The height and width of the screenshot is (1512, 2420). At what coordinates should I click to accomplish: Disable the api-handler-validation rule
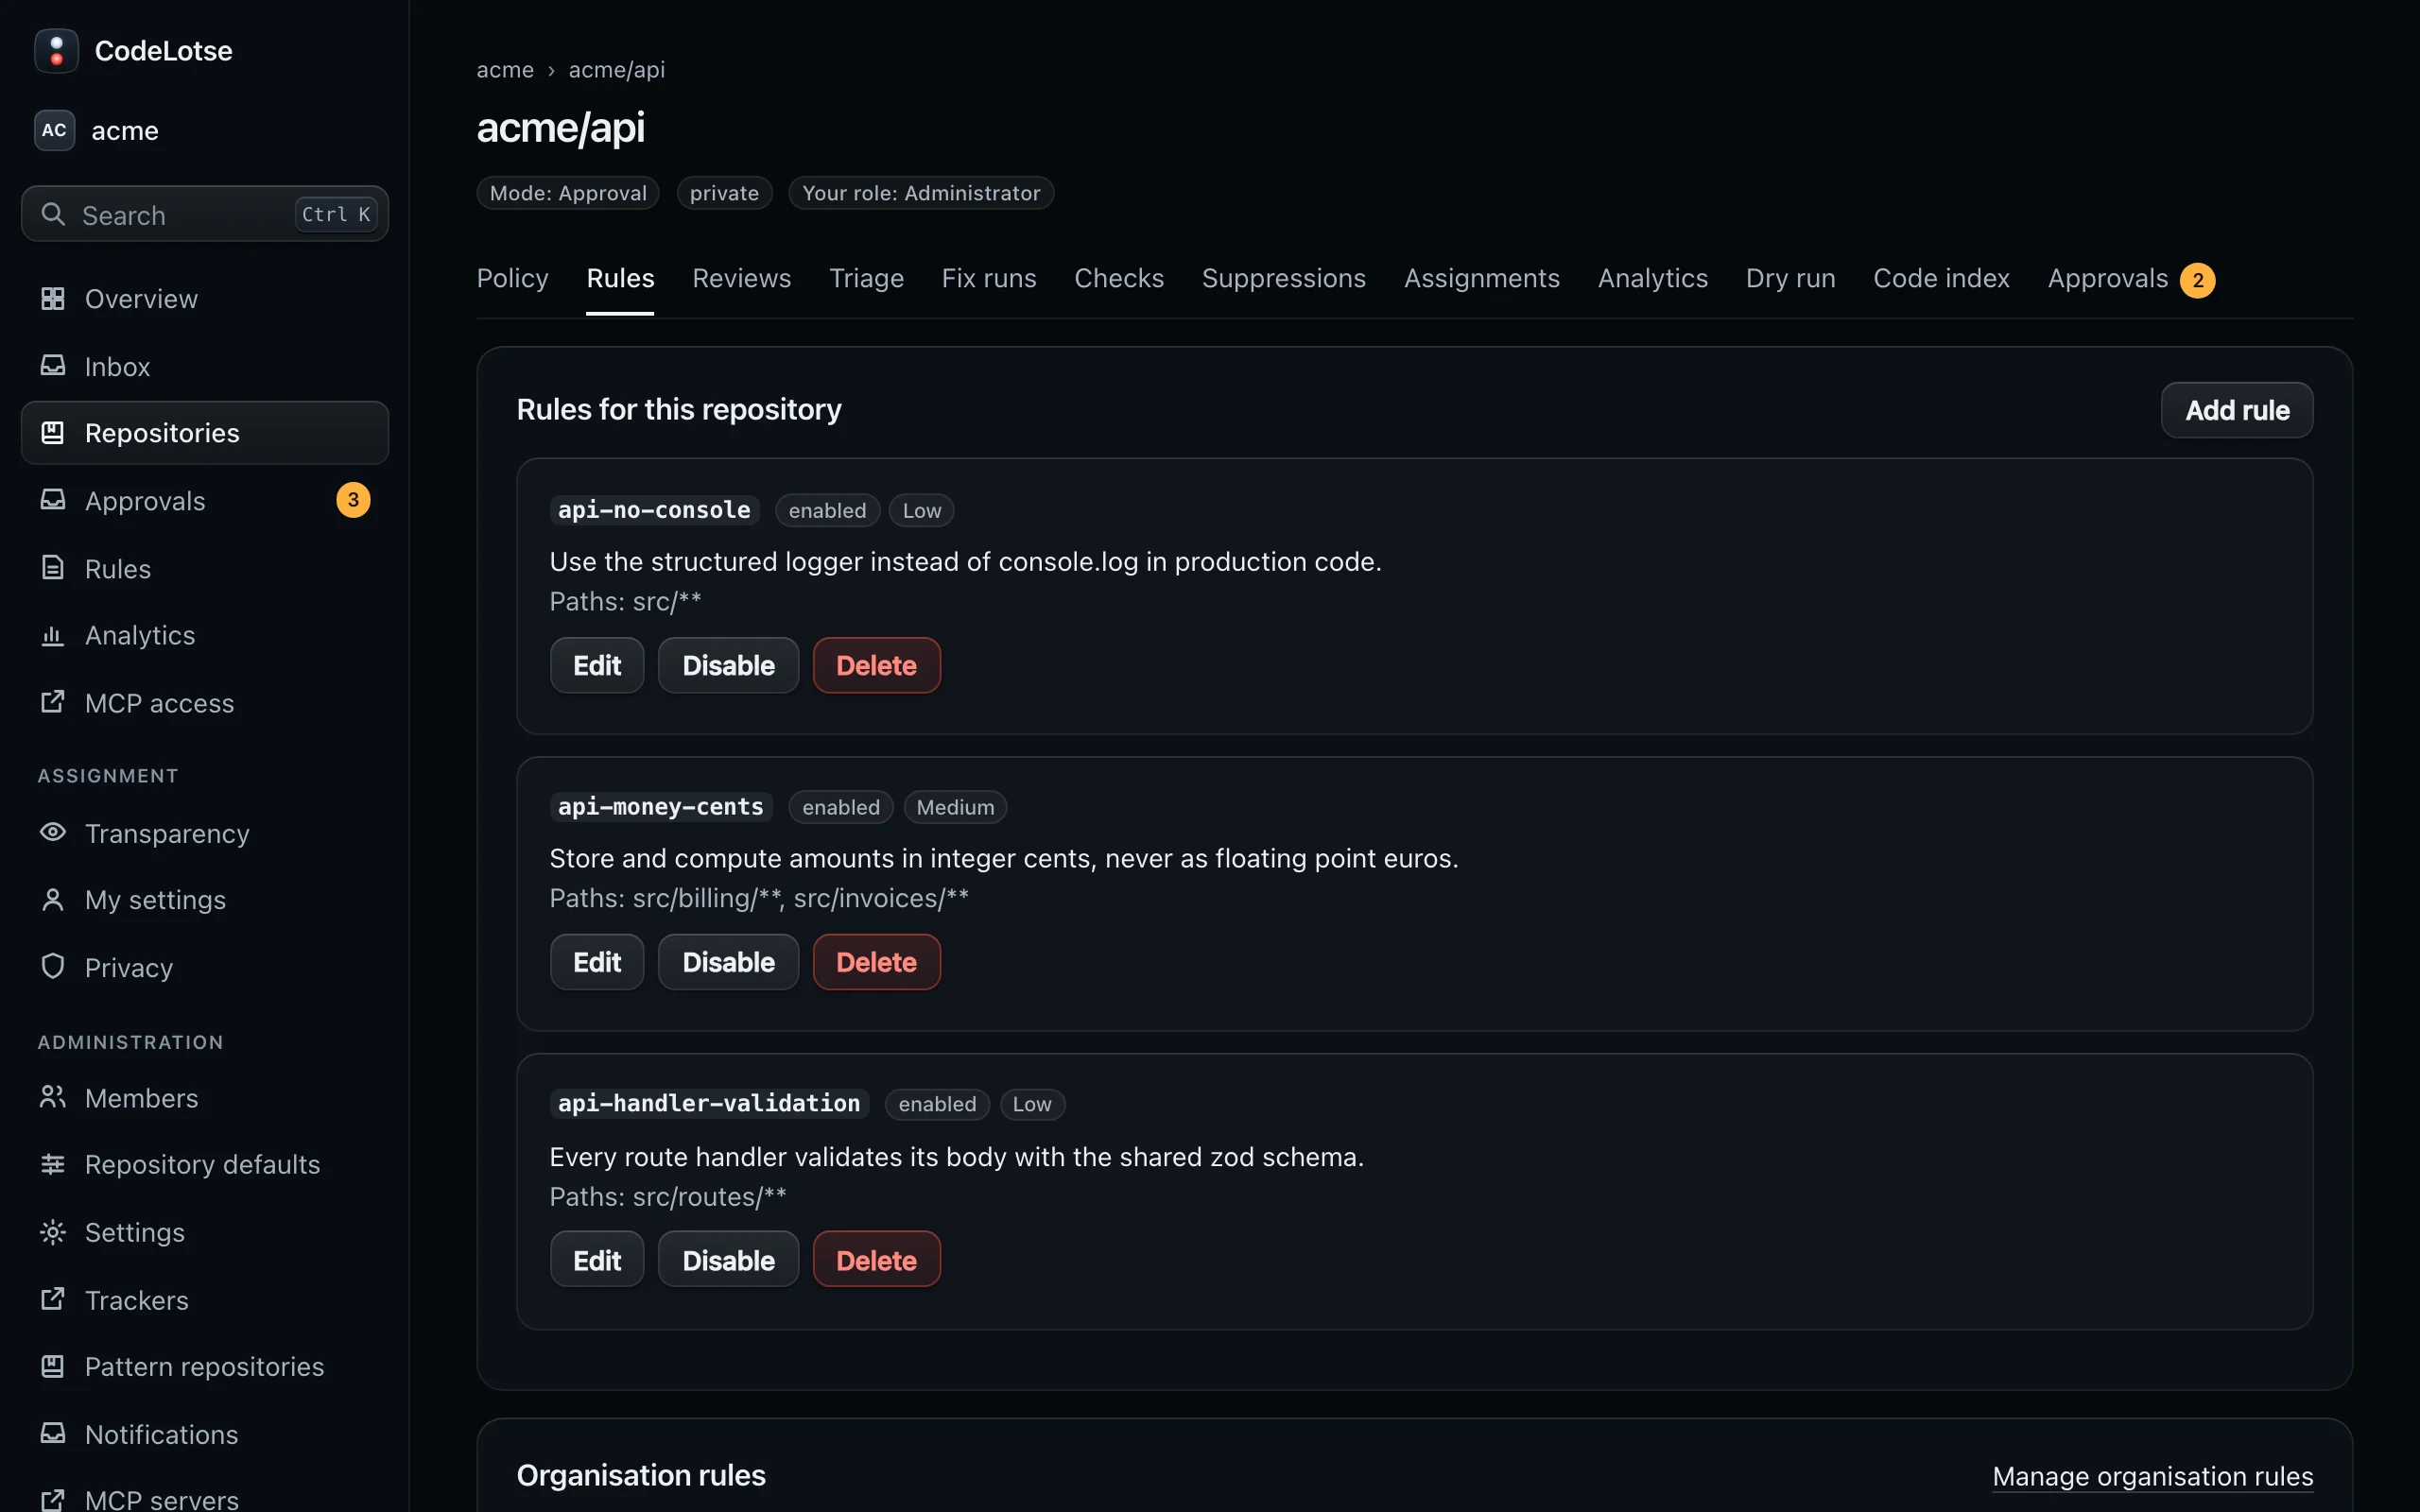click(728, 1259)
